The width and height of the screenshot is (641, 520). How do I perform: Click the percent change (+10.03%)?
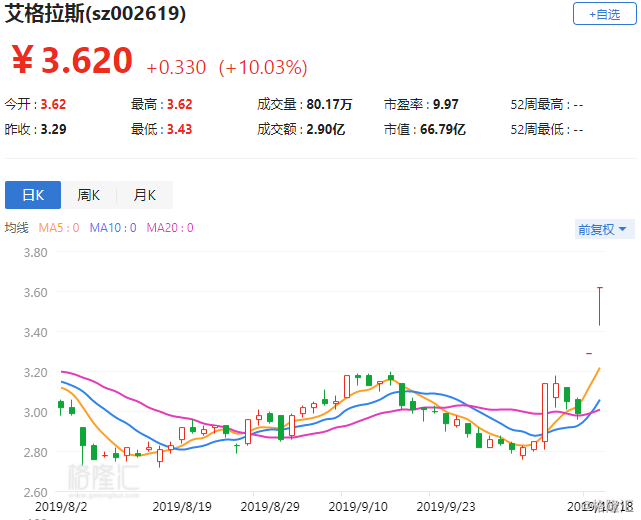pos(263,67)
